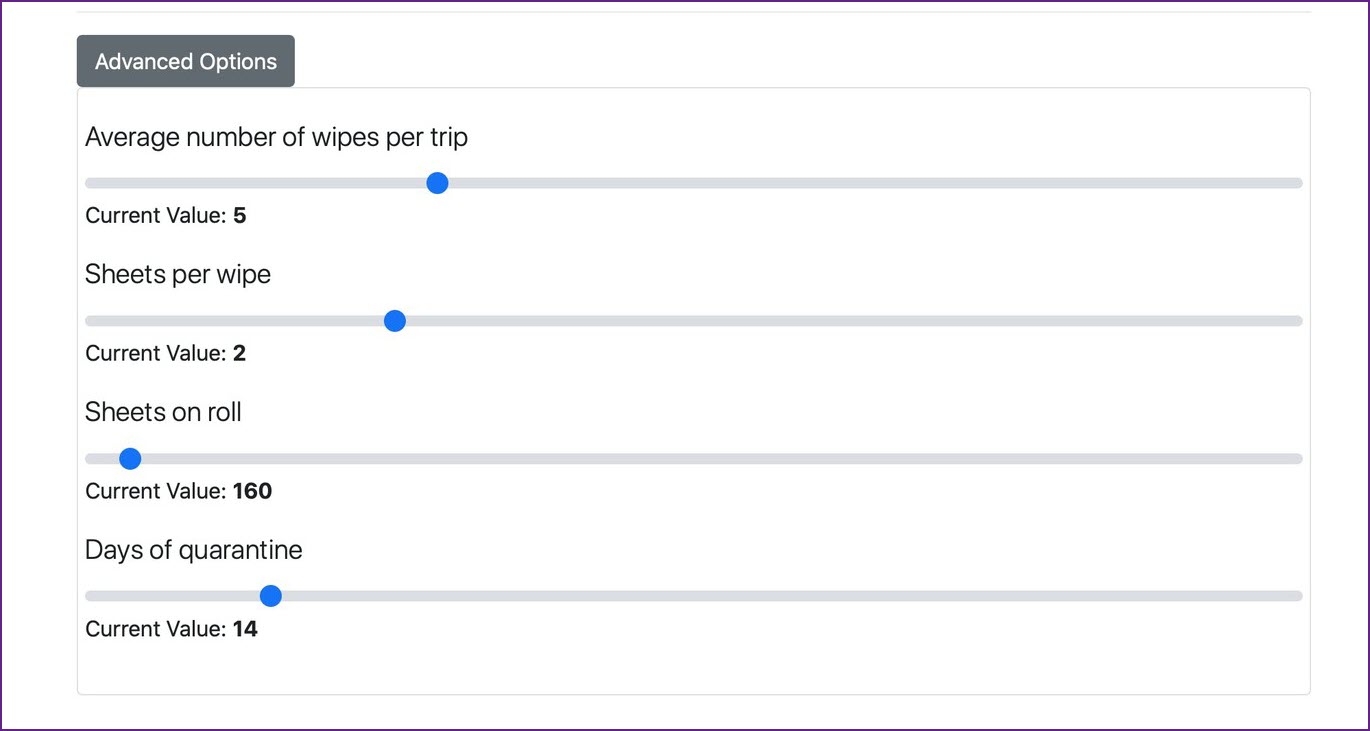Click far right end of Sheets on roll track
1370x731 pixels.
(1297, 459)
